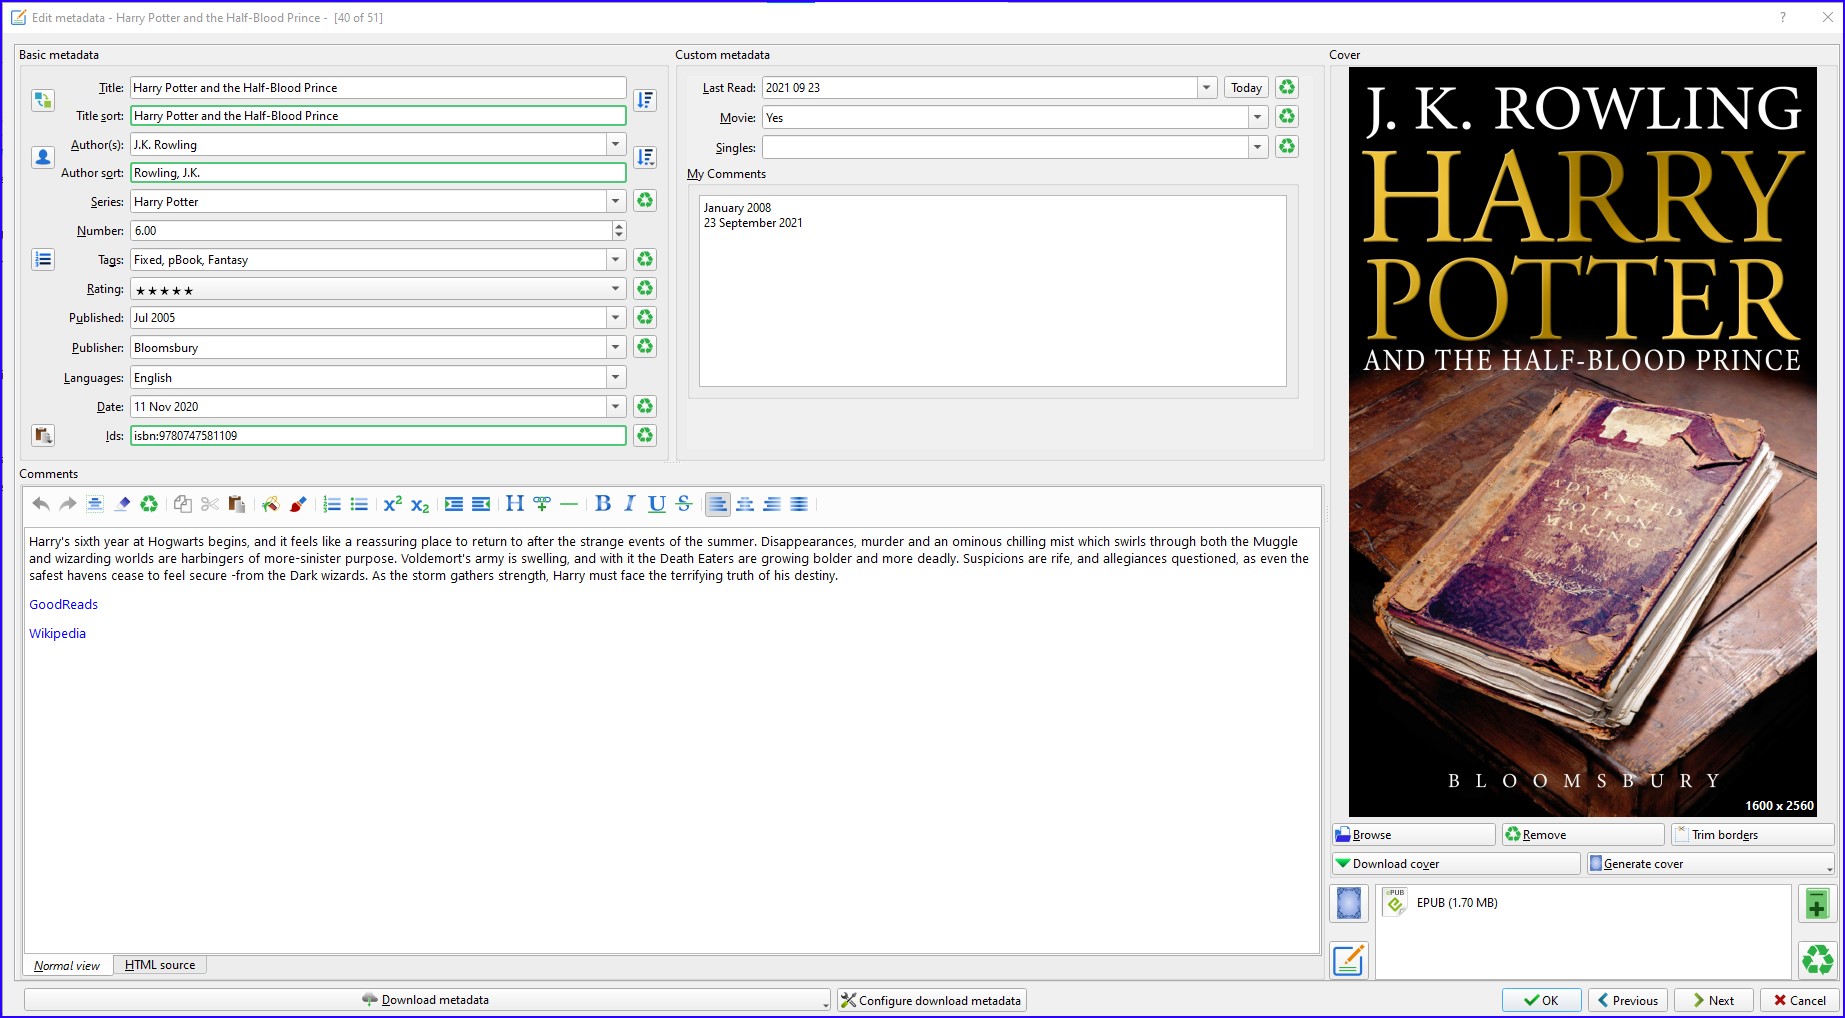Clear the Series field

pyautogui.click(x=645, y=201)
